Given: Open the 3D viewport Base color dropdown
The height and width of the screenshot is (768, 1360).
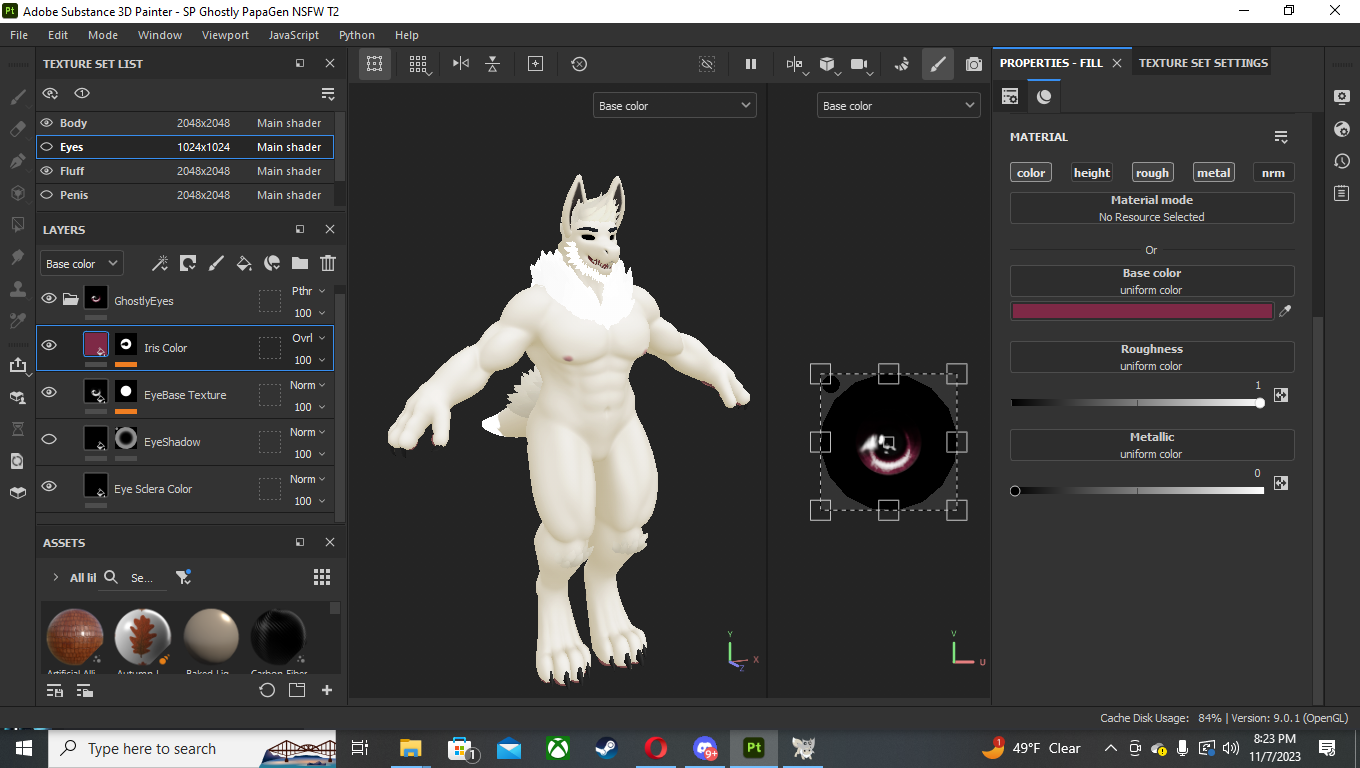Looking at the screenshot, I should tap(674, 106).
